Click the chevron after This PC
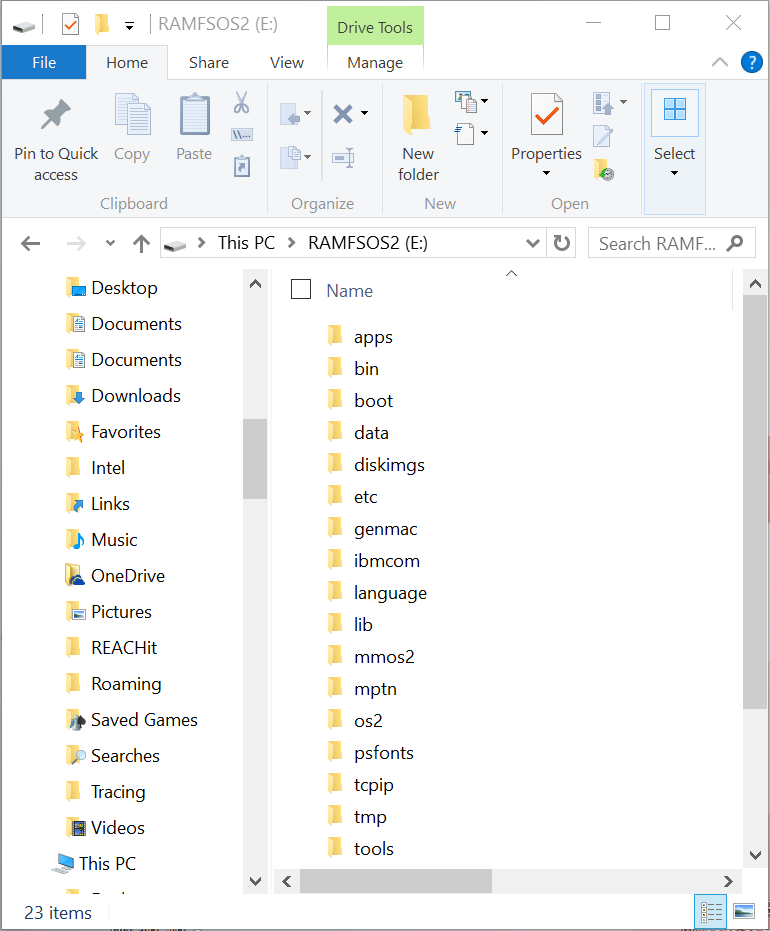The width and height of the screenshot is (770, 931). click(x=291, y=243)
